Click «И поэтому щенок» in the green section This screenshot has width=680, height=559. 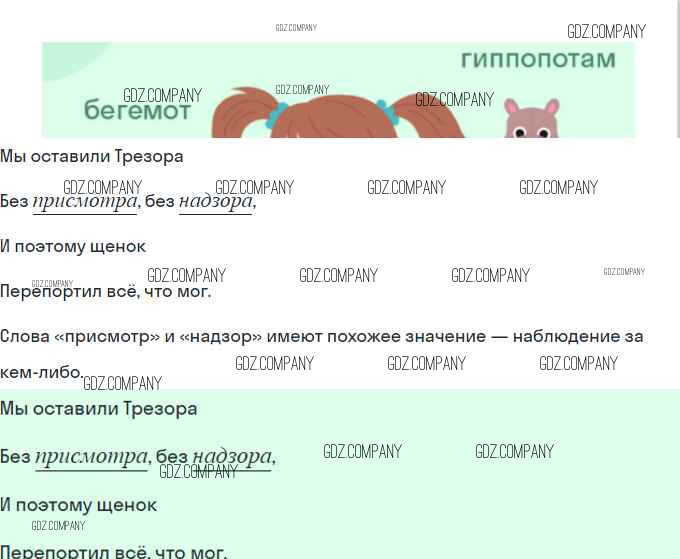(78, 505)
